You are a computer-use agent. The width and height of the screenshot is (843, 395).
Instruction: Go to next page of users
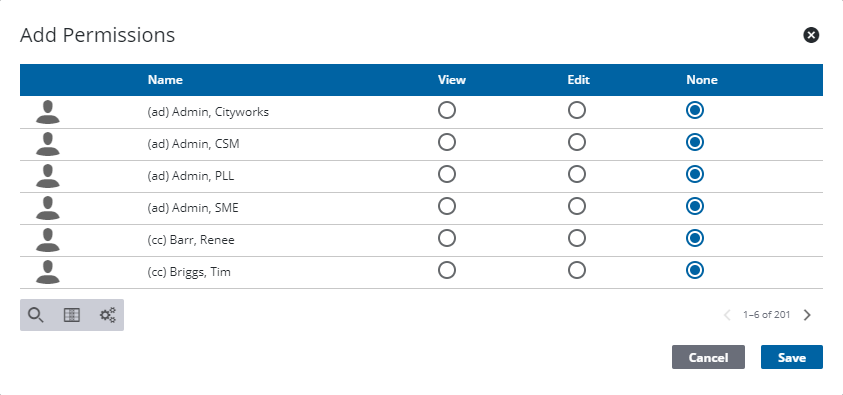(x=806, y=315)
